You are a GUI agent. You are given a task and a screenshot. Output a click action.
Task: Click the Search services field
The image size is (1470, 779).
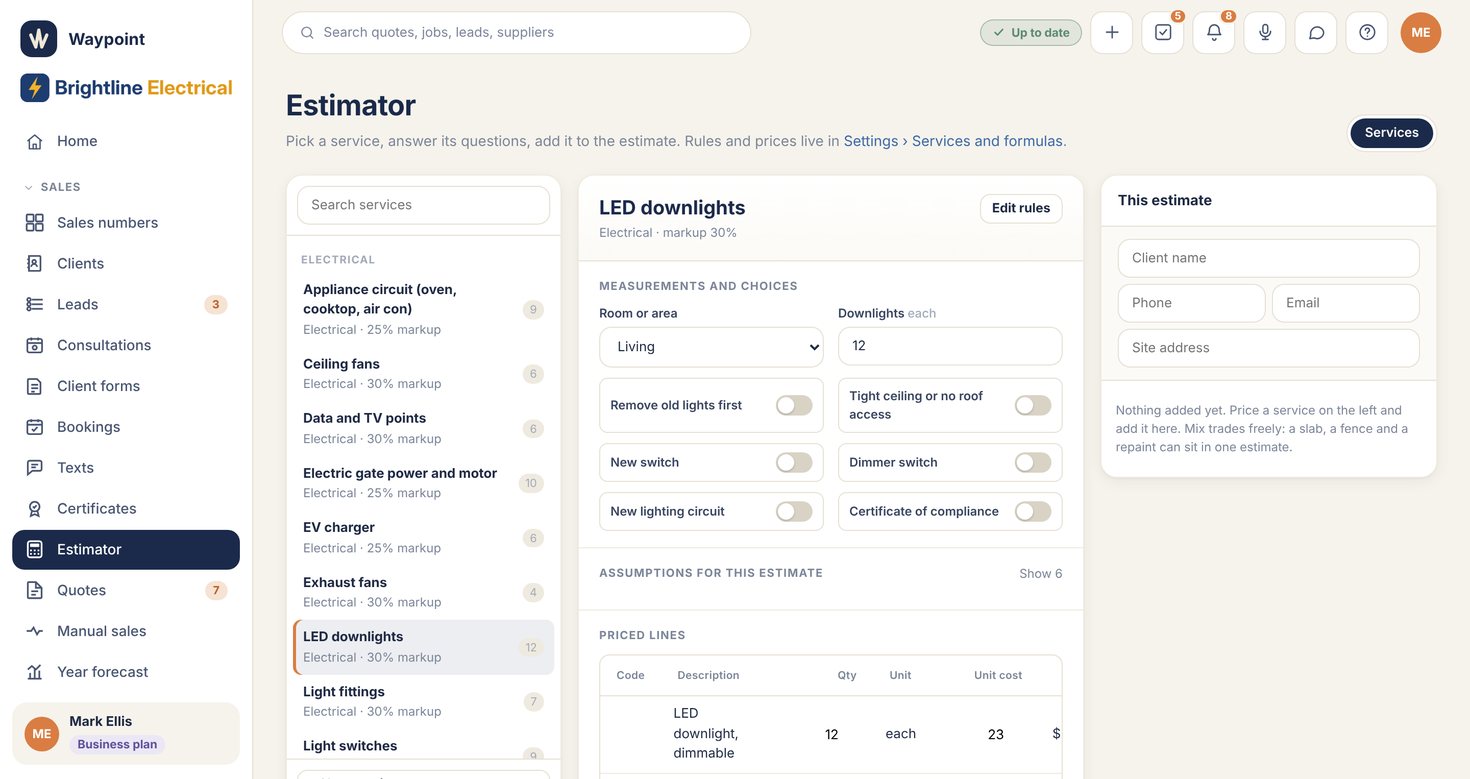[424, 205]
